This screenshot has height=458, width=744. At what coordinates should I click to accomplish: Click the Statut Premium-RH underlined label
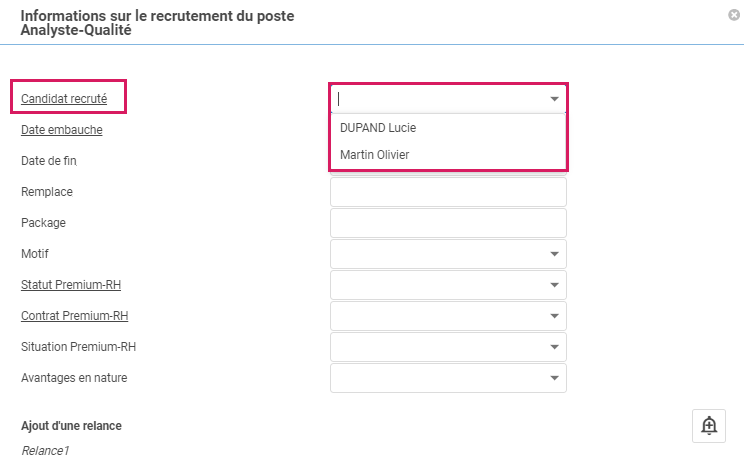pos(71,285)
